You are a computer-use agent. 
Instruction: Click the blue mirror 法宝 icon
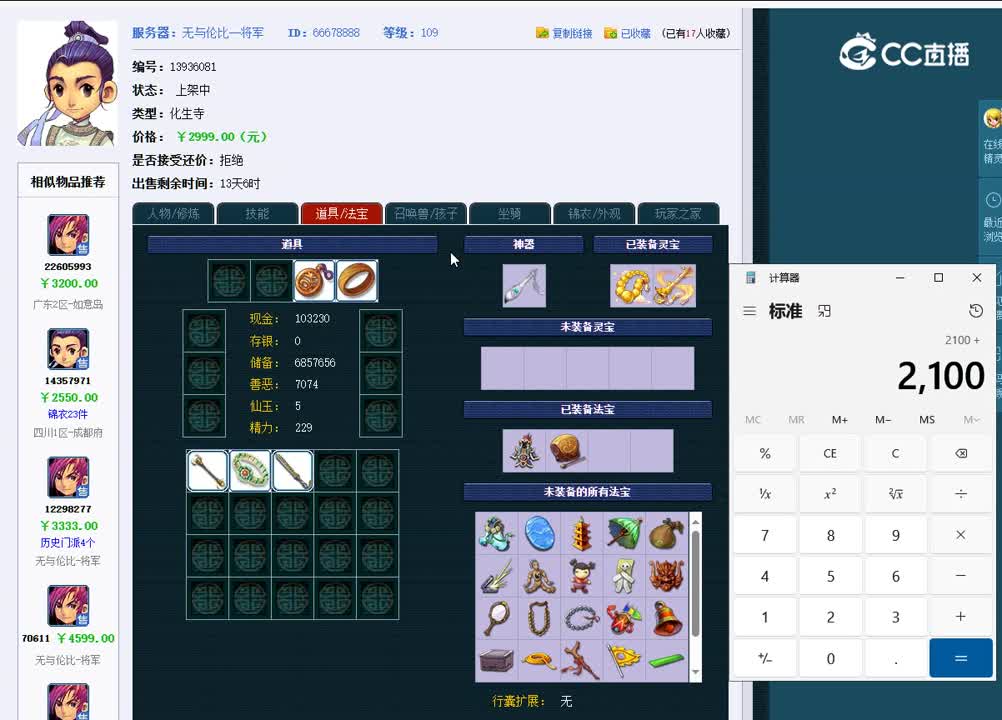(x=539, y=533)
